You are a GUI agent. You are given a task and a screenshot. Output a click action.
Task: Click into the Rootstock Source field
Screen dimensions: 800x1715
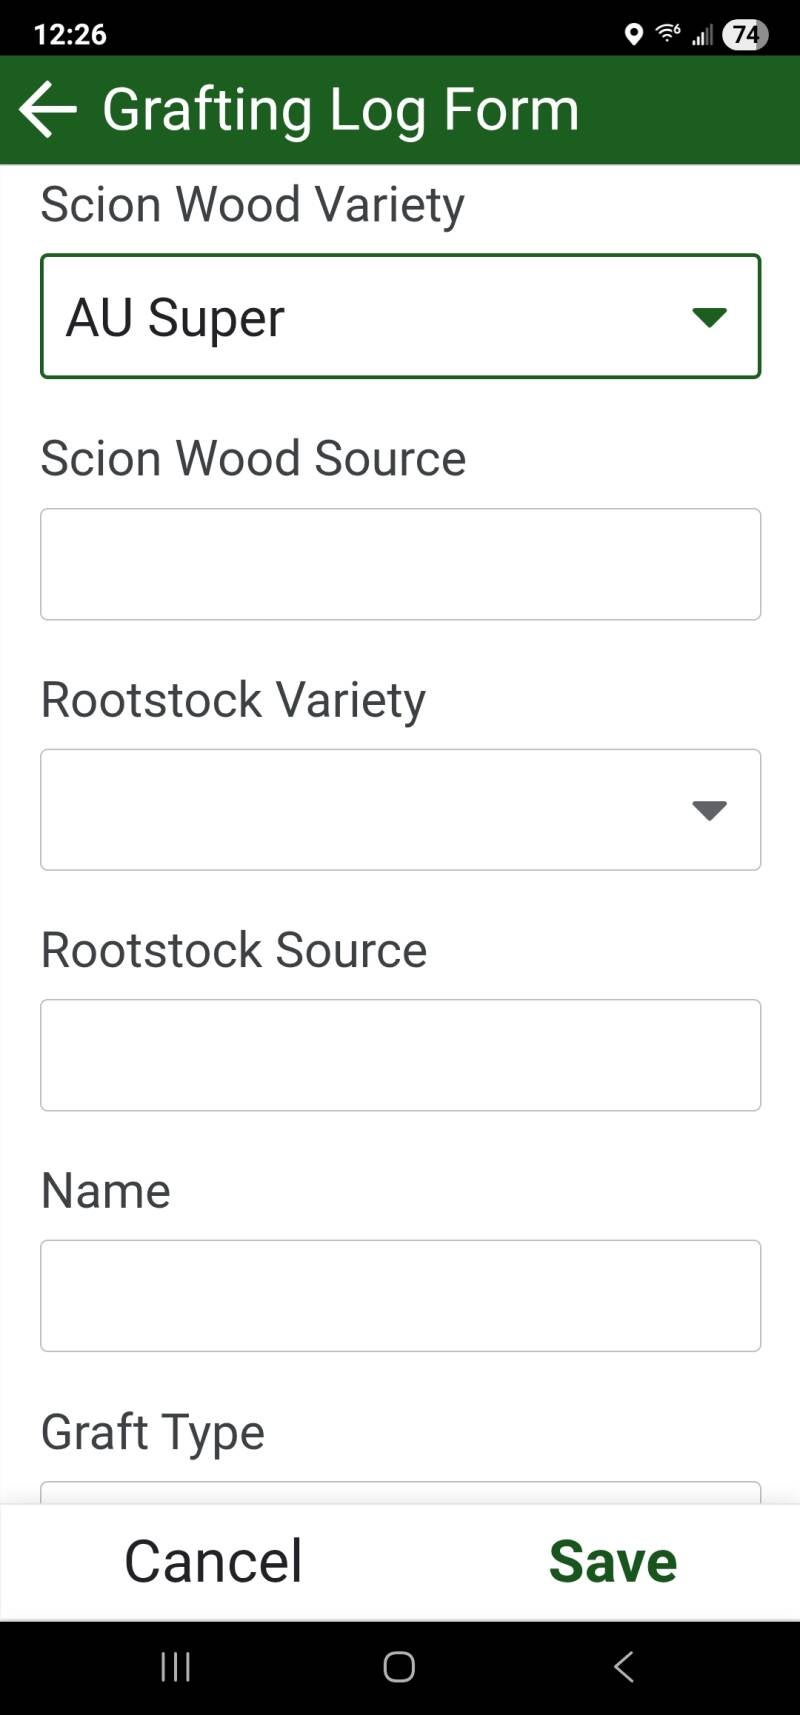(x=400, y=1055)
